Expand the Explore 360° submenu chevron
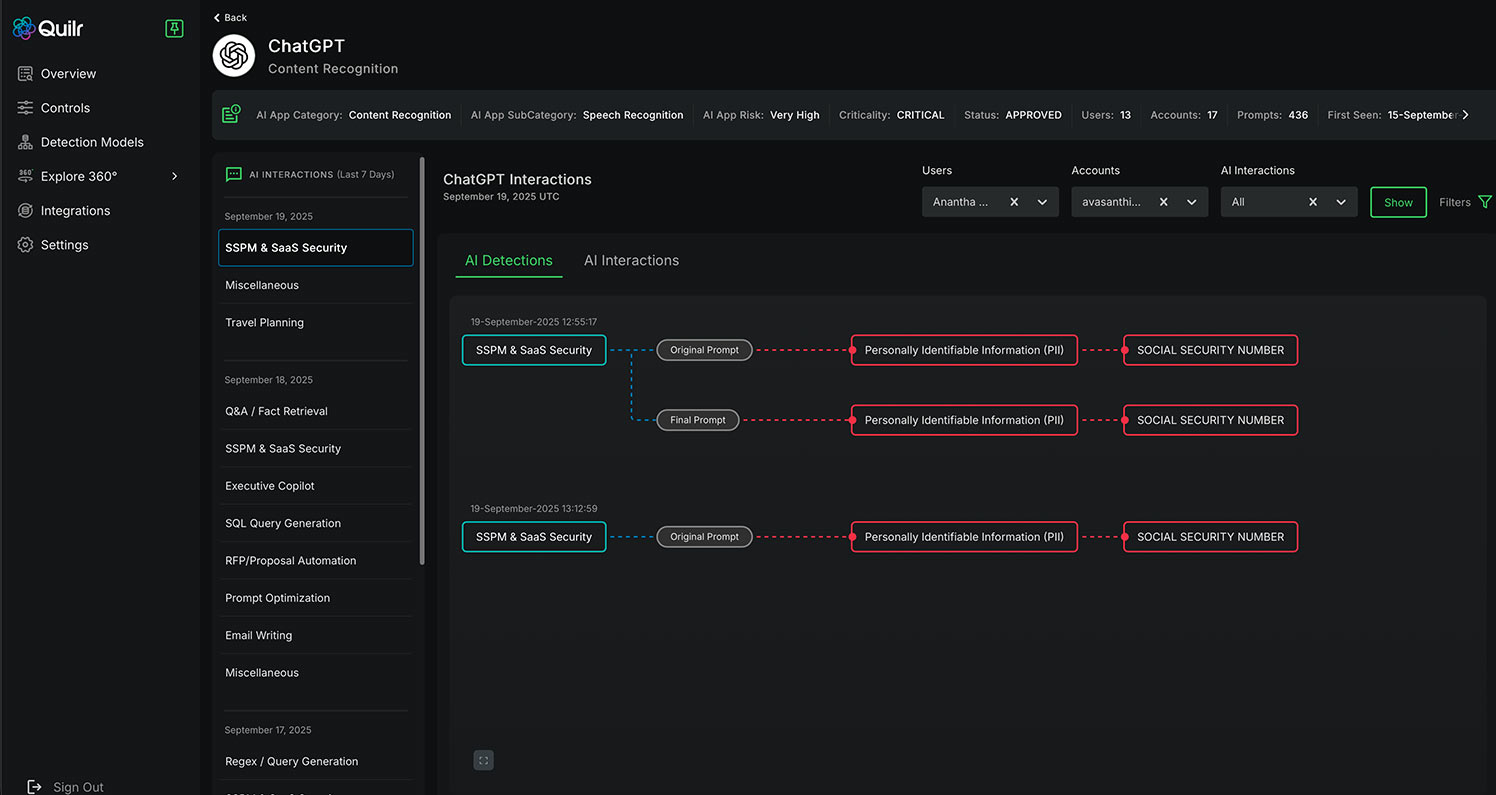 175,176
